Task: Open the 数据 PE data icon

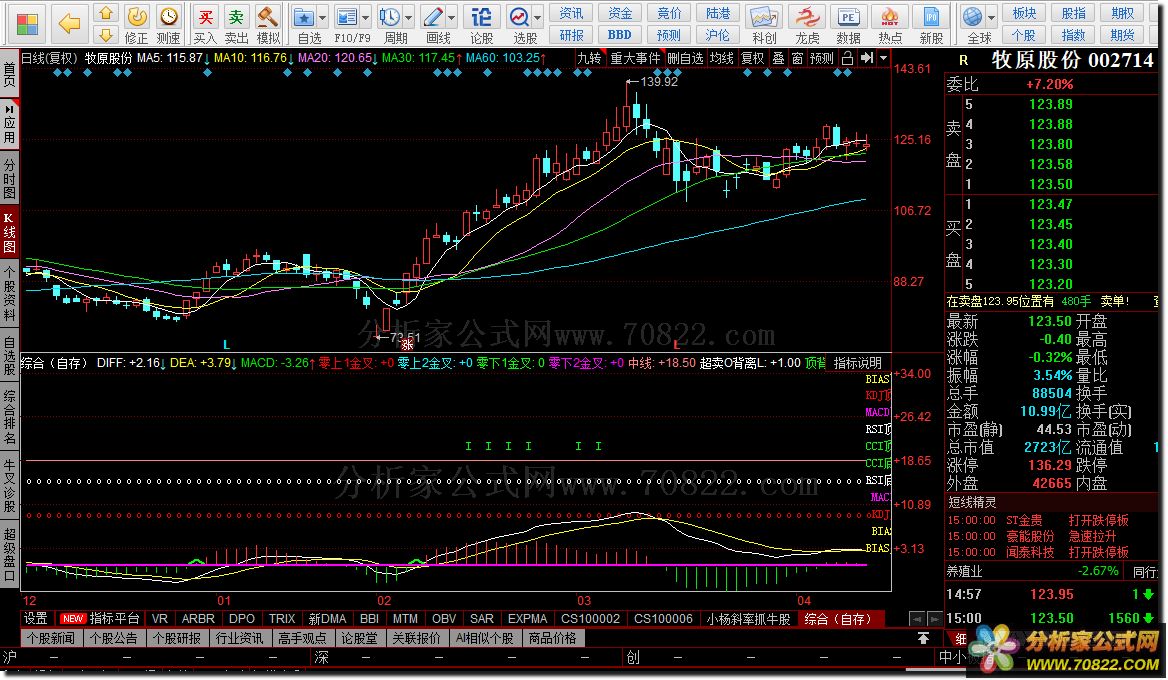Action: pyautogui.click(x=848, y=24)
